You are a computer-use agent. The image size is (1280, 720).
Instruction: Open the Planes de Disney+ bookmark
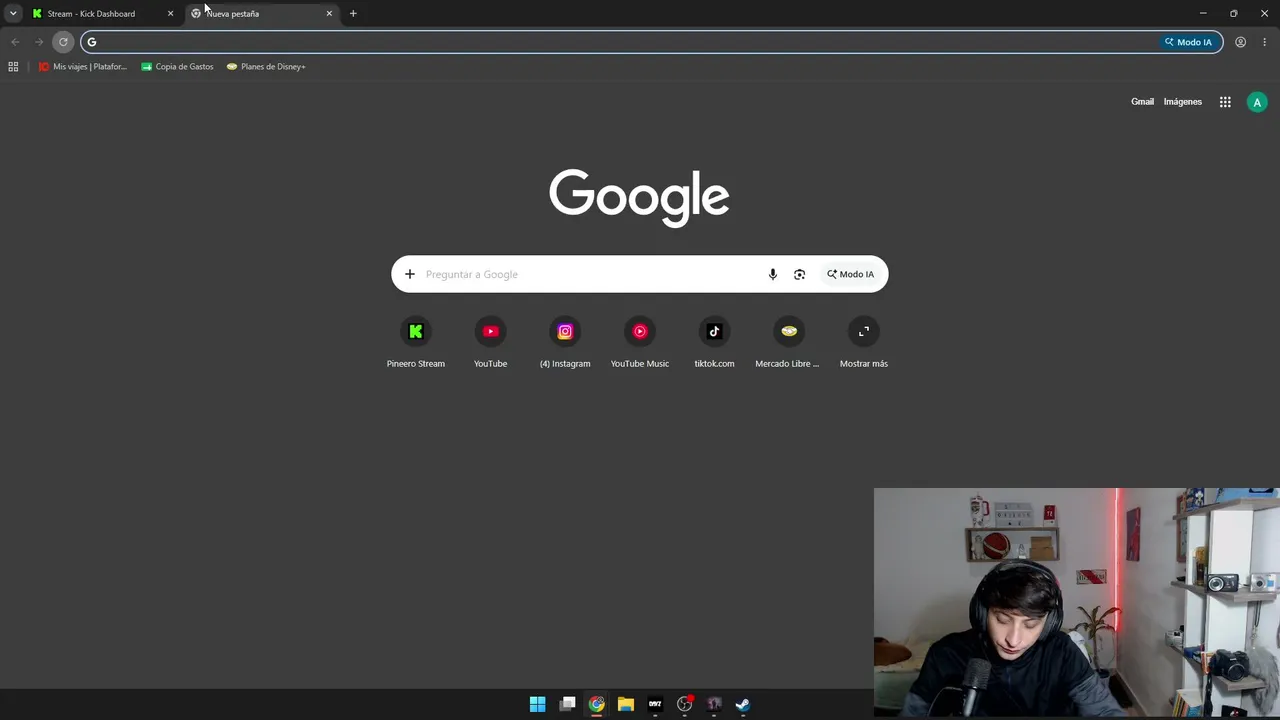[x=266, y=67]
